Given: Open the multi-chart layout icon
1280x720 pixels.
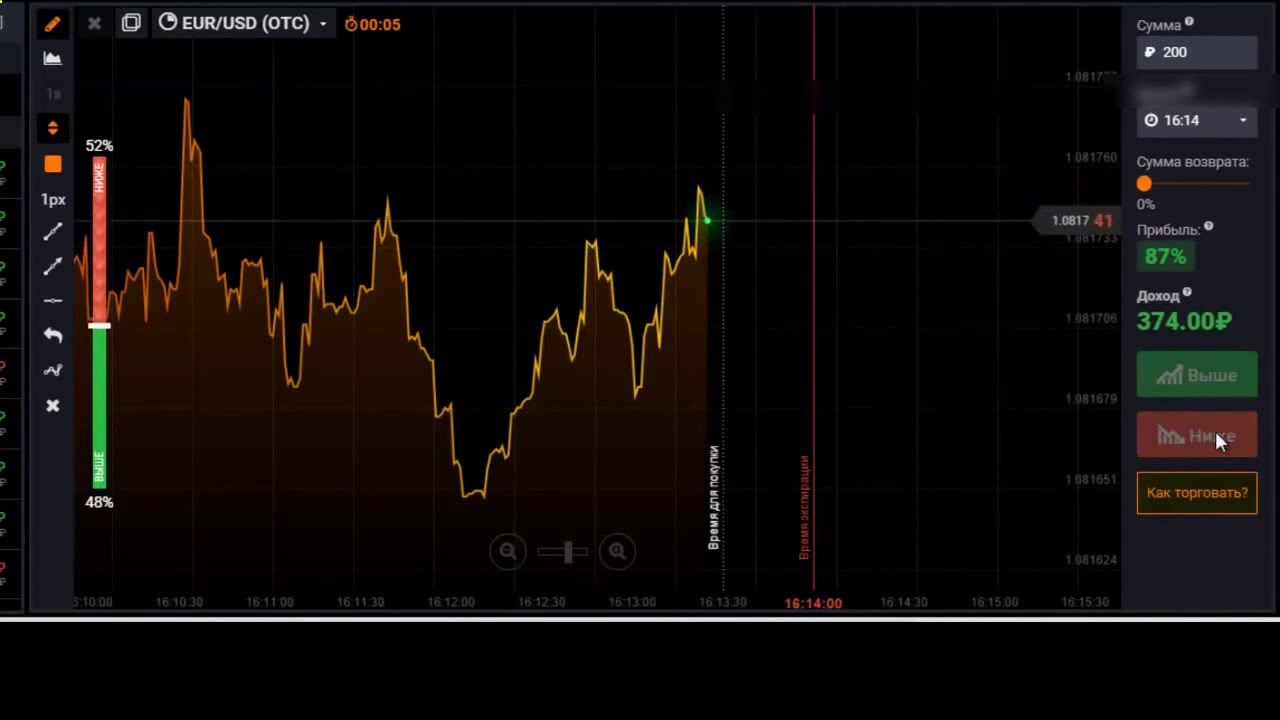Looking at the screenshot, I should click(x=131, y=23).
